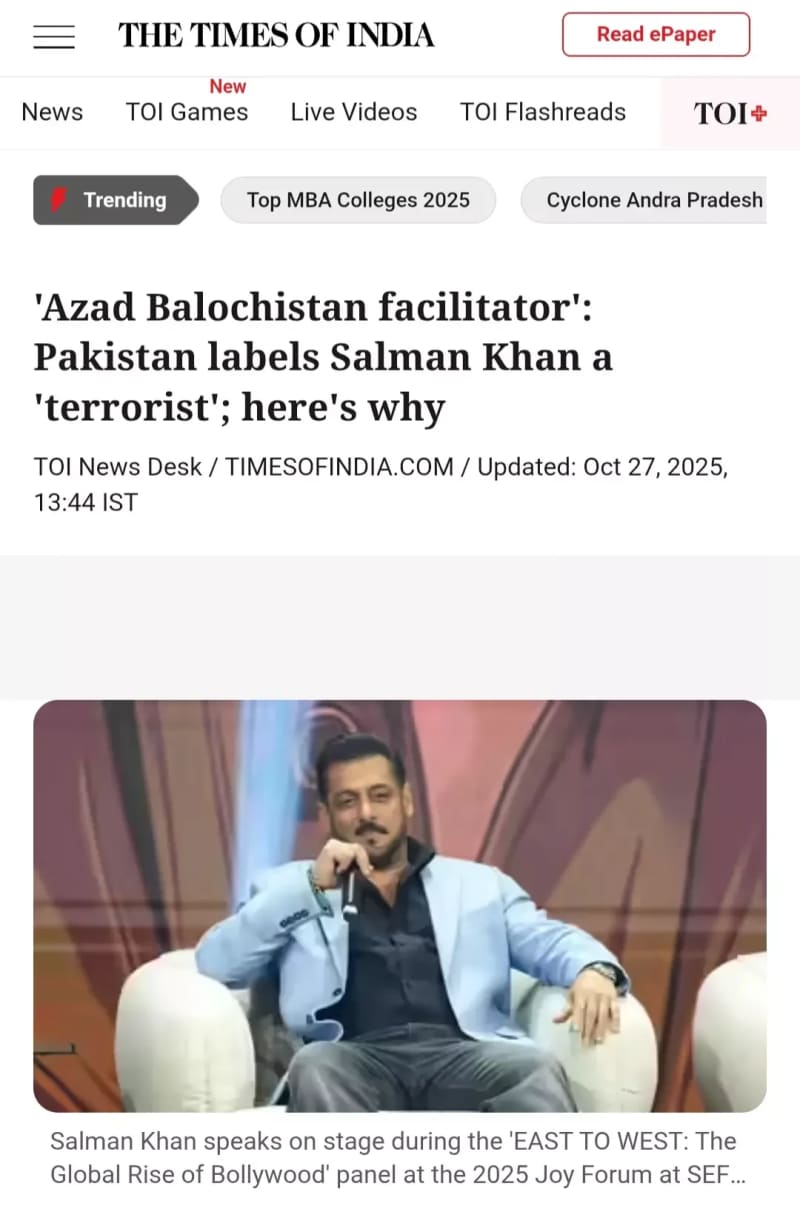Click the TIMESOFINDIA.COM source text
This screenshot has width=800, height=1212.
[x=339, y=467]
